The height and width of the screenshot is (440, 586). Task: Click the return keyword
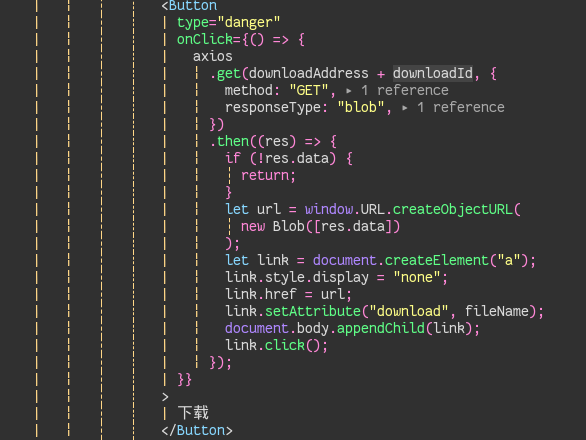pyautogui.click(x=265, y=175)
